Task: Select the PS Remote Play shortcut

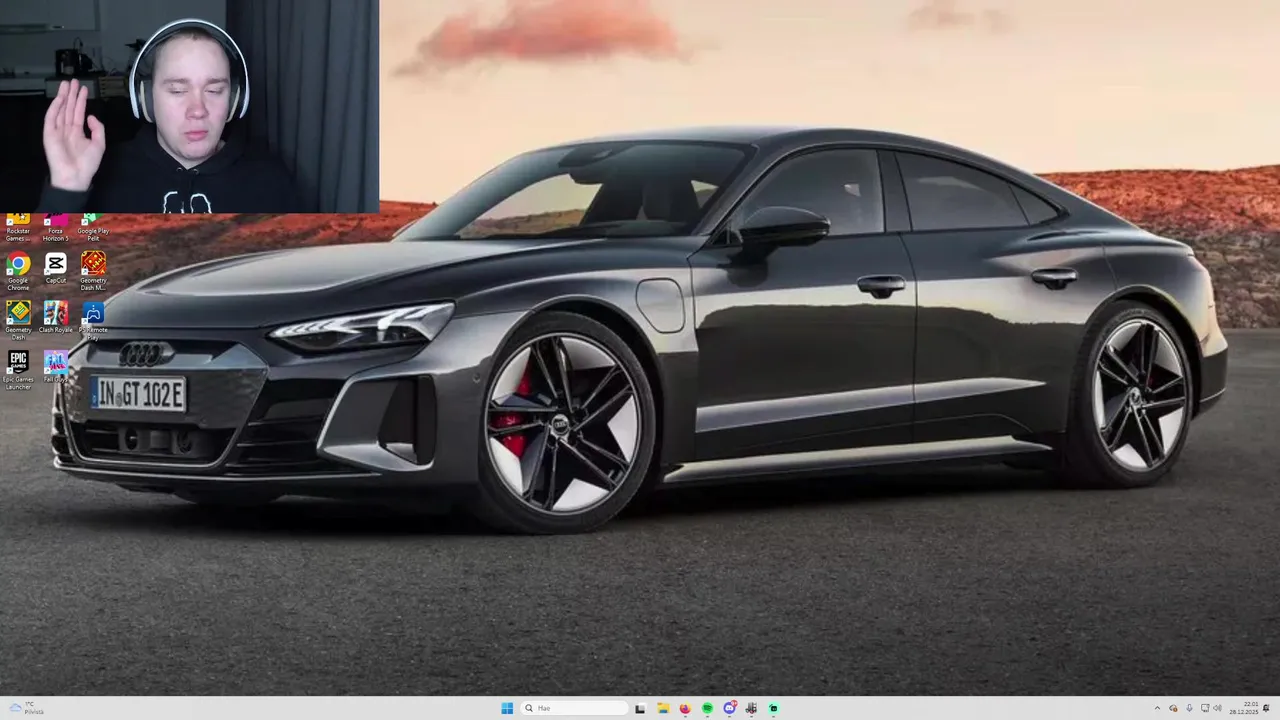Action: coord(93,320)
